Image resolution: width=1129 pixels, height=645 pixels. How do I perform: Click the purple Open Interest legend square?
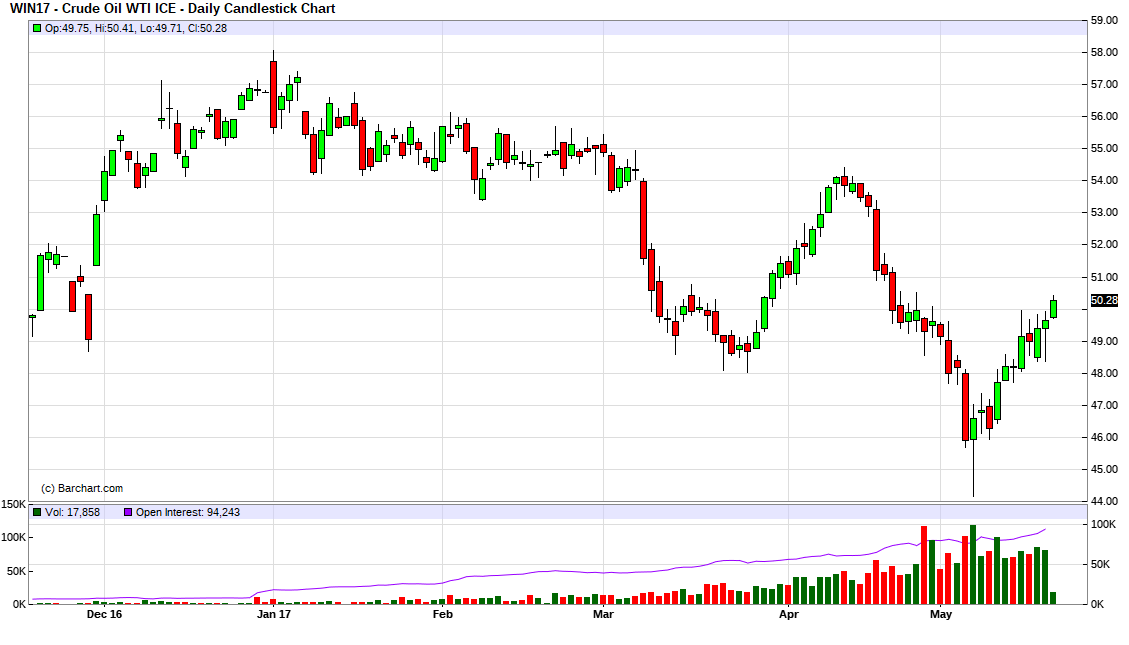(x=127, y=512)
